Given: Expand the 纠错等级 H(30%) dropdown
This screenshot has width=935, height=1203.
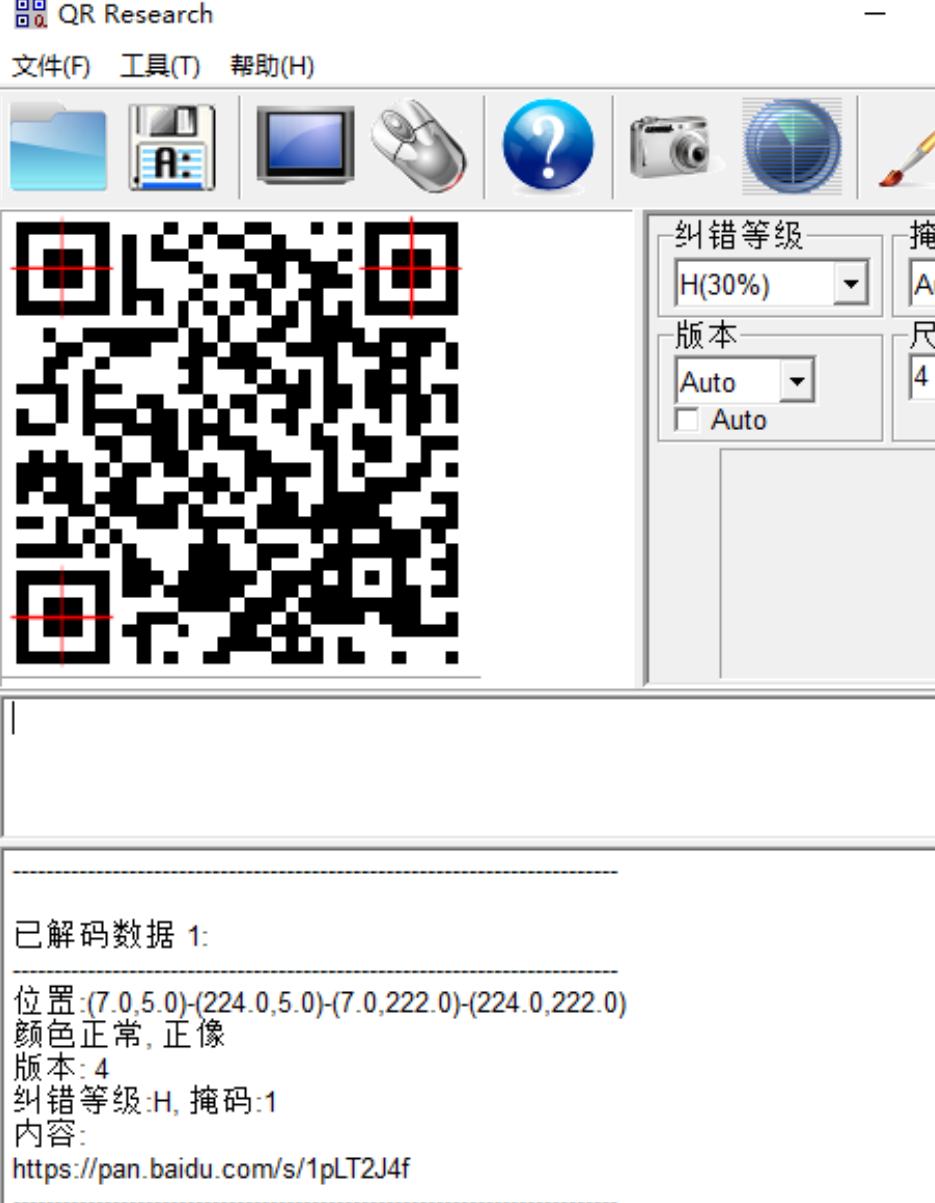Looking at the screenshot, I should tap(850, 285).
